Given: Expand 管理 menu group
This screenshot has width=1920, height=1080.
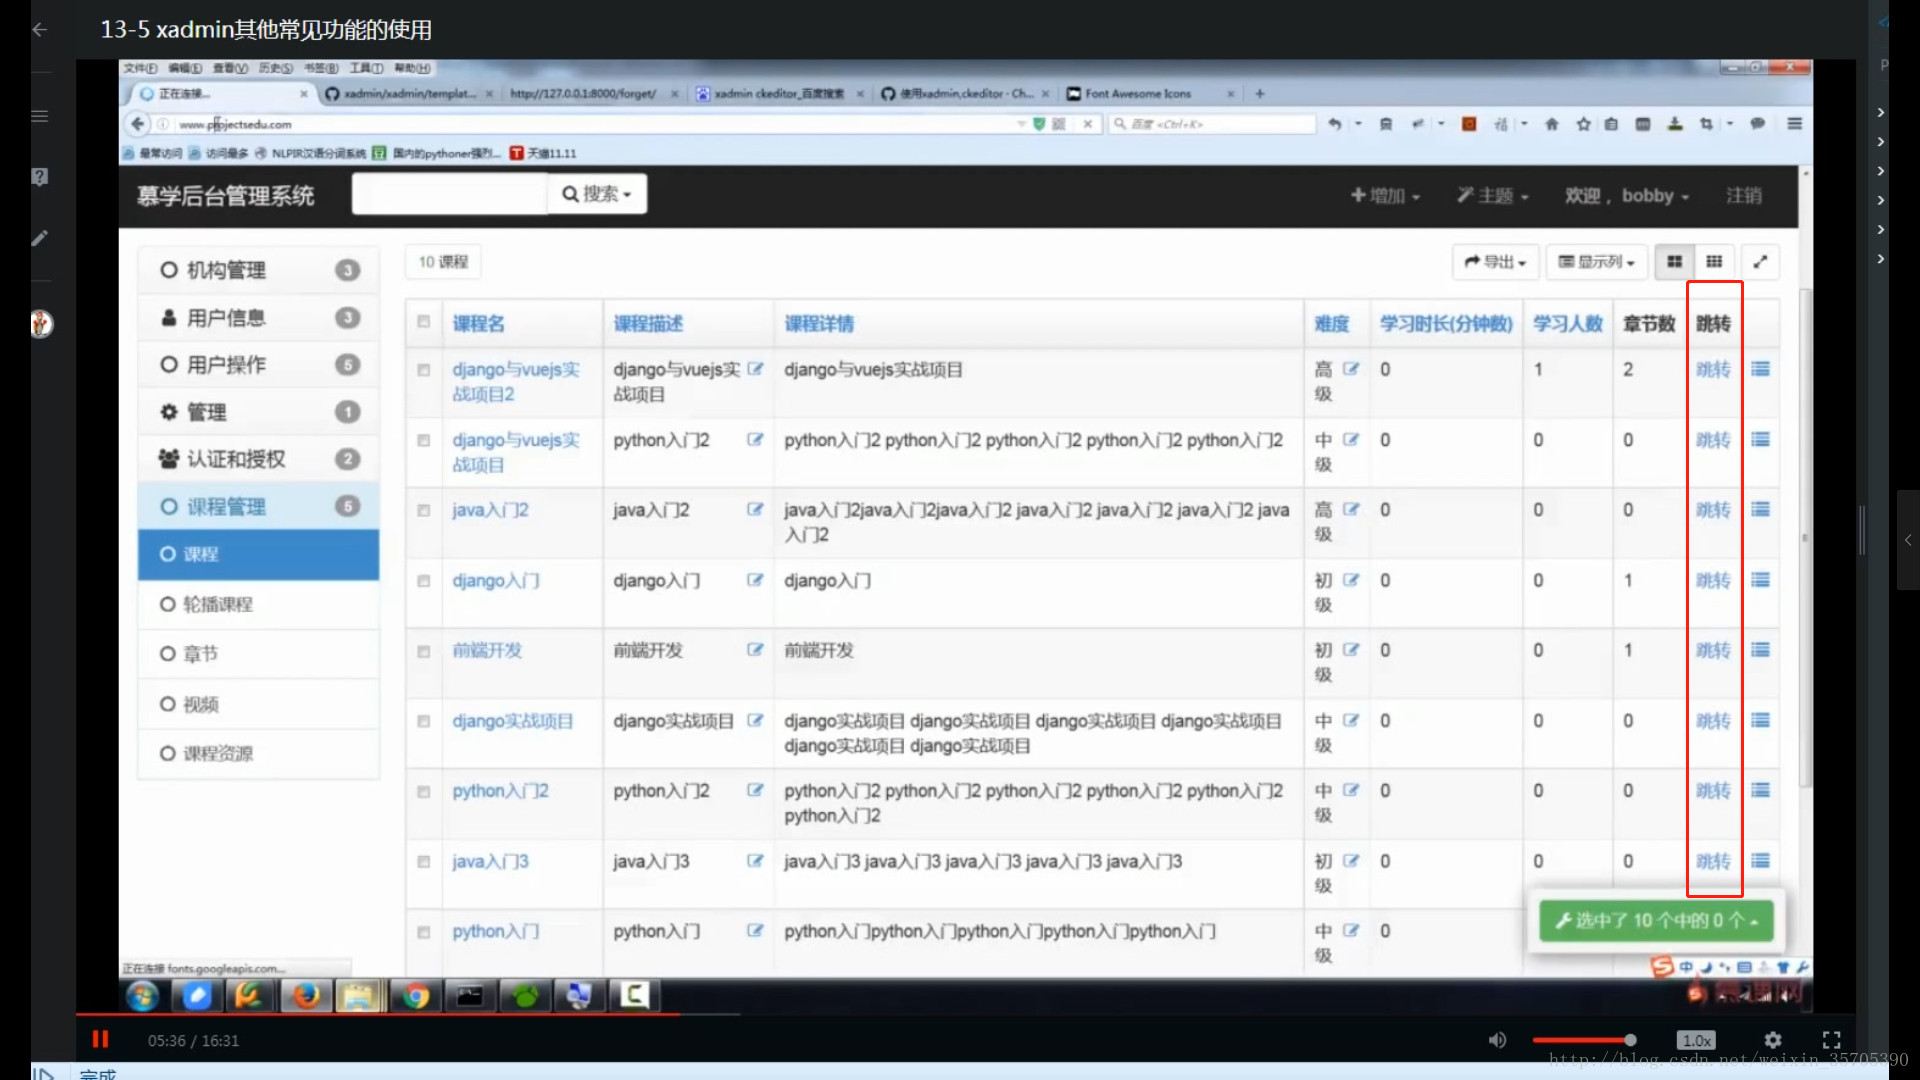Looking at the screenshot, I should coord(259,412).
